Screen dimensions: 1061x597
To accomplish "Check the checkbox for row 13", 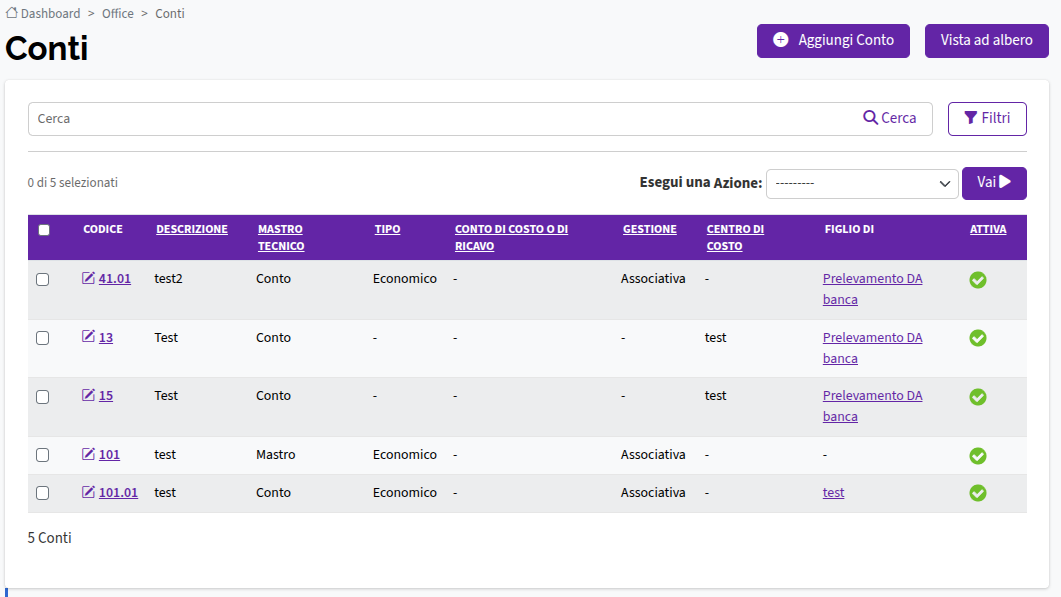I will tap(43, 338).
